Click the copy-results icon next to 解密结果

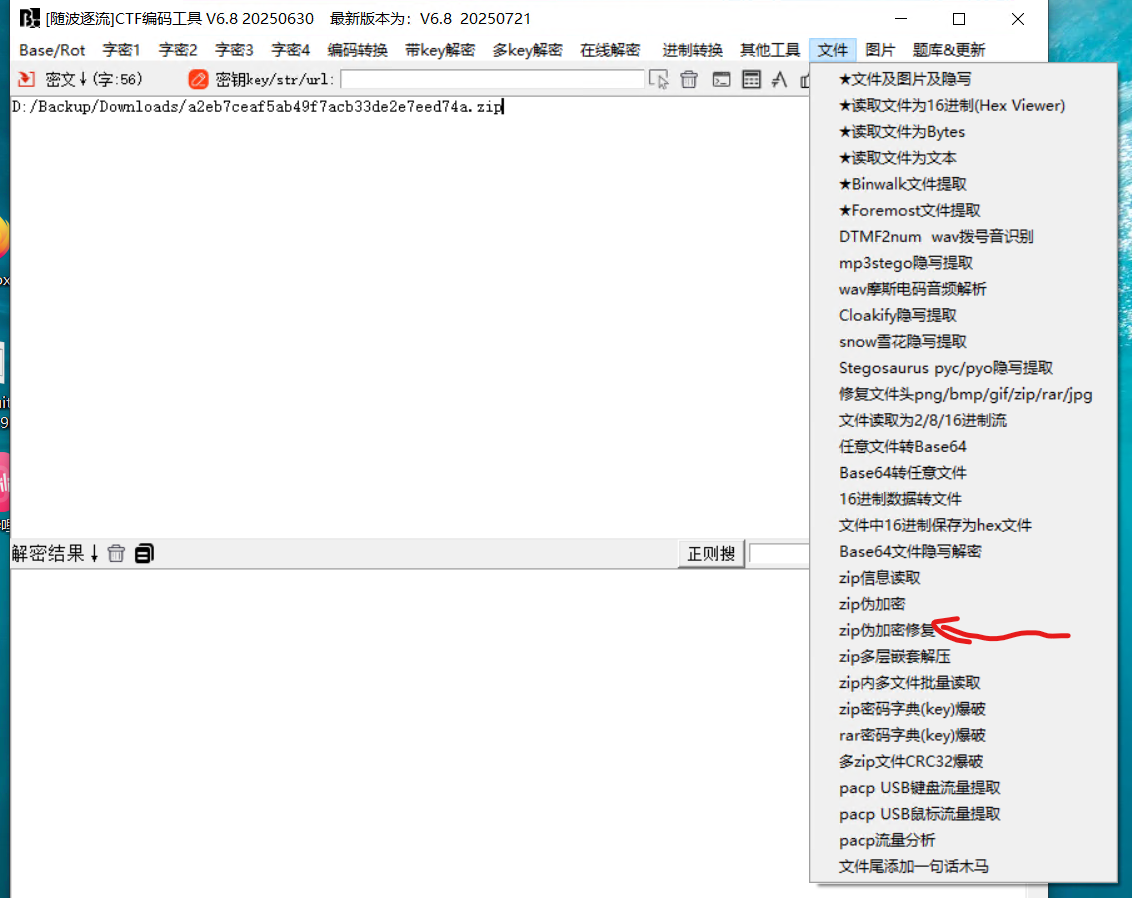pyautogui.click(x=143, y=553)
